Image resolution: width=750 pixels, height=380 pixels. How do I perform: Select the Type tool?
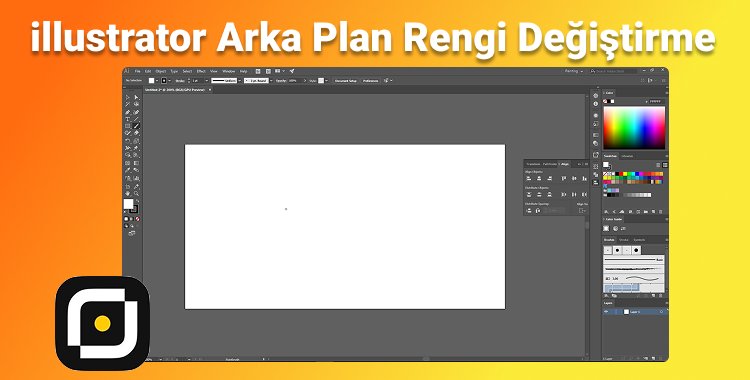(128, 119)
